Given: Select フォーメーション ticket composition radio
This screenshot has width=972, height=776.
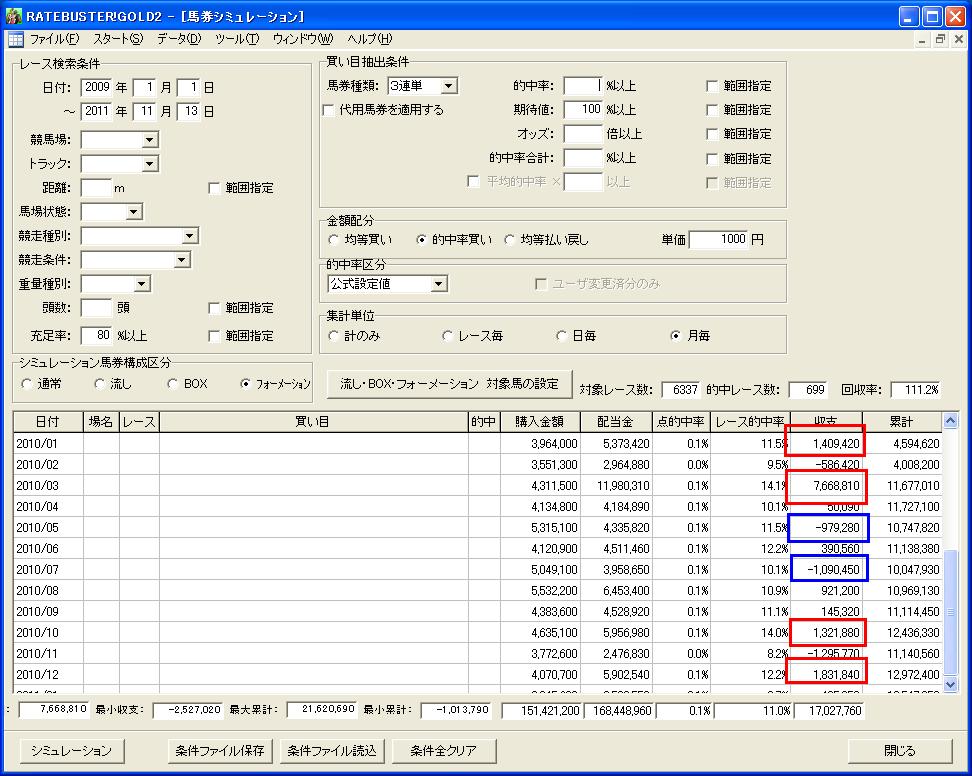Looking at the screenshot, I should point(246,384).
